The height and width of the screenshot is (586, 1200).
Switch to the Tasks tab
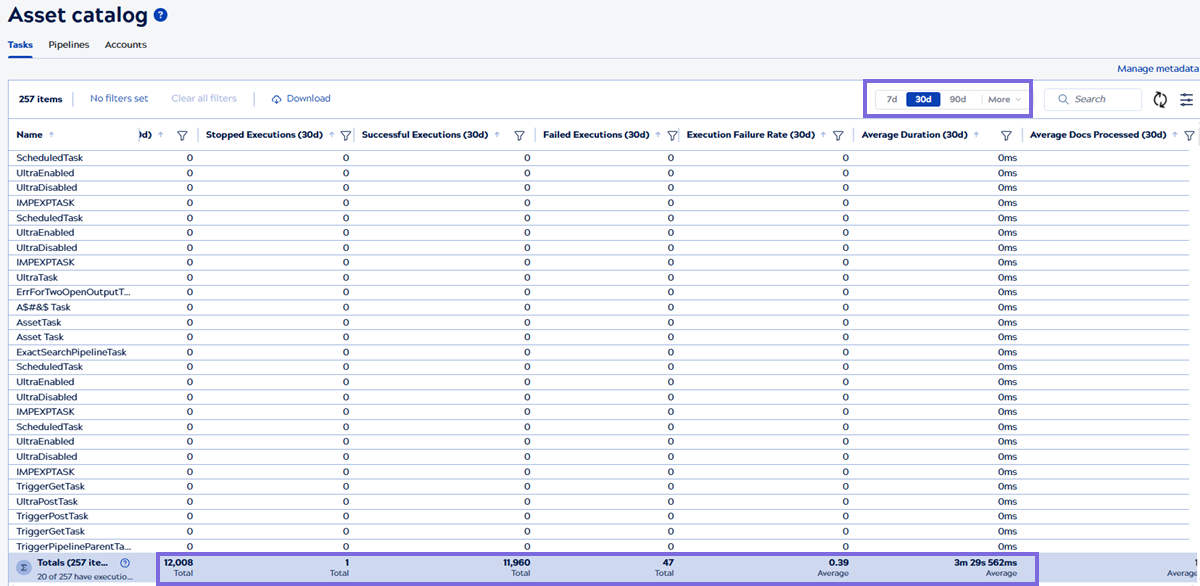[20, 45]
